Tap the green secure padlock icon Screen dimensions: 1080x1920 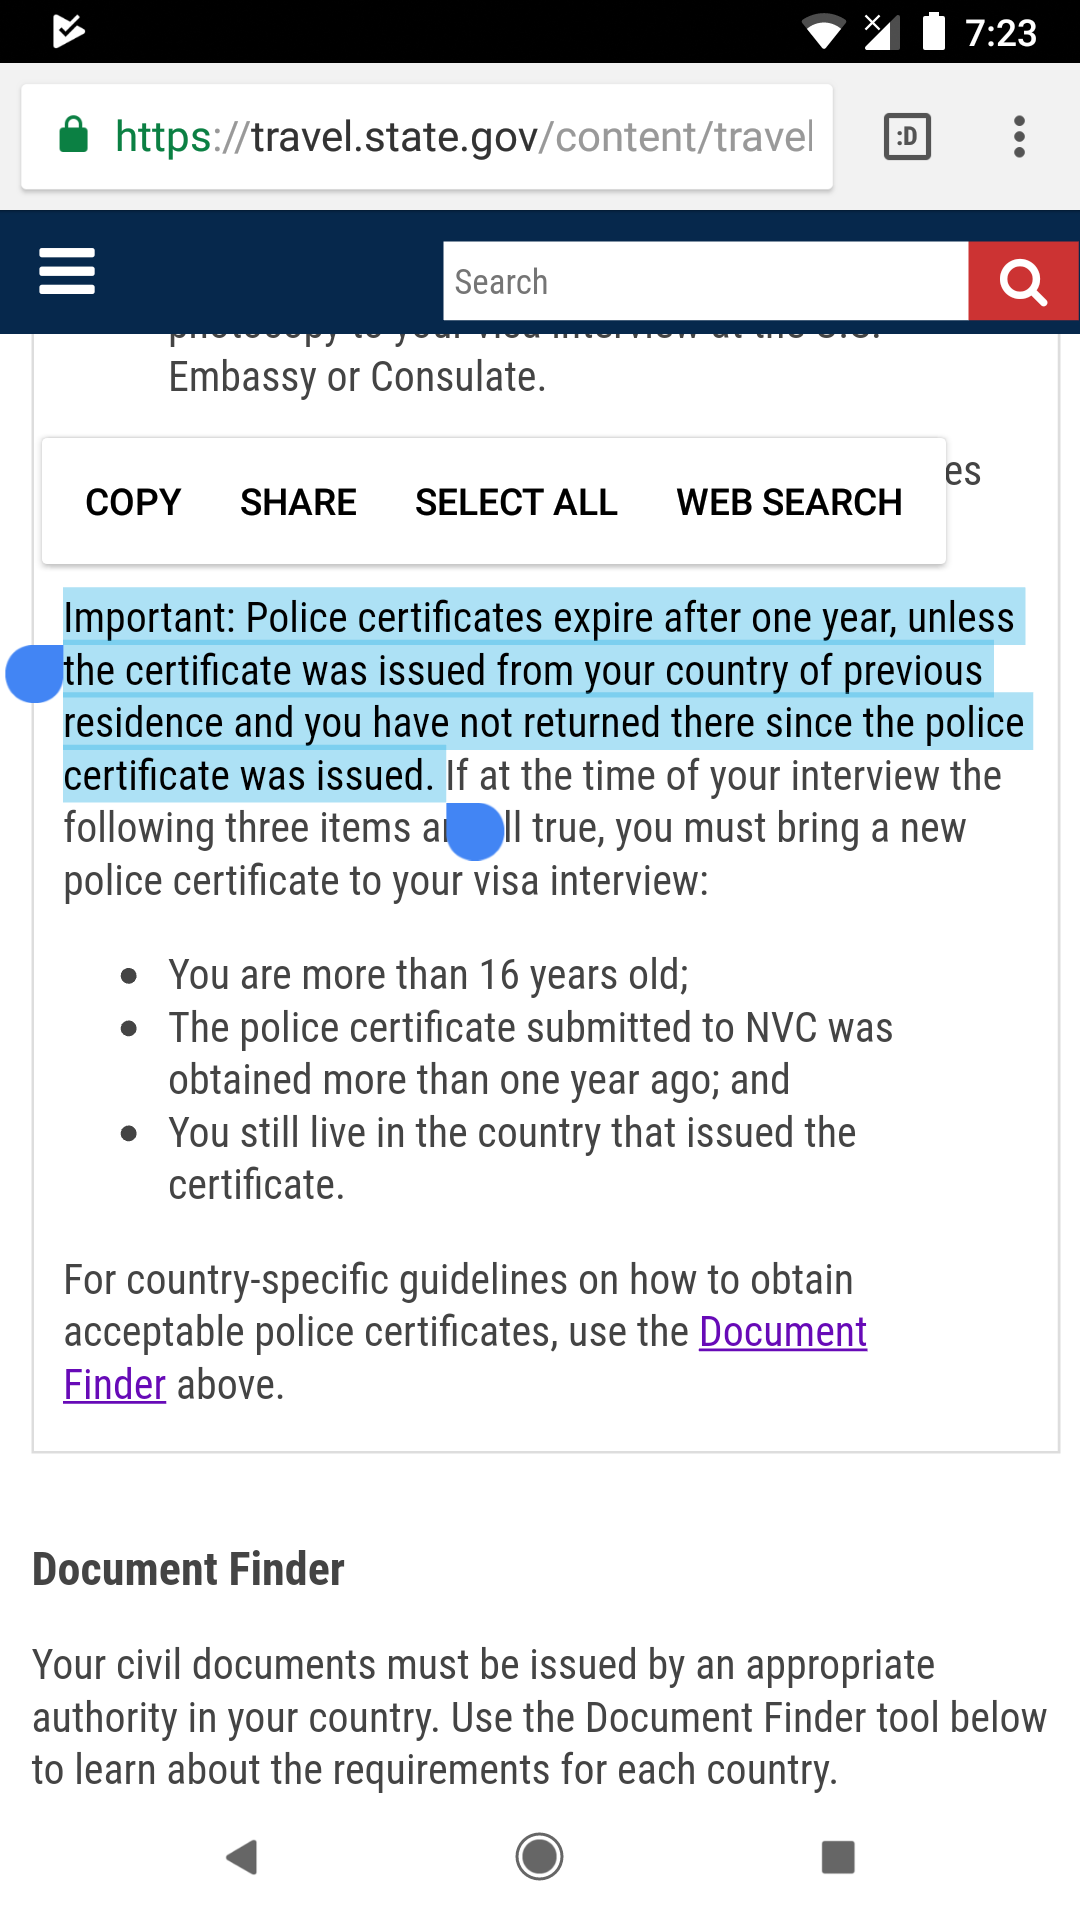pos(74,135)
